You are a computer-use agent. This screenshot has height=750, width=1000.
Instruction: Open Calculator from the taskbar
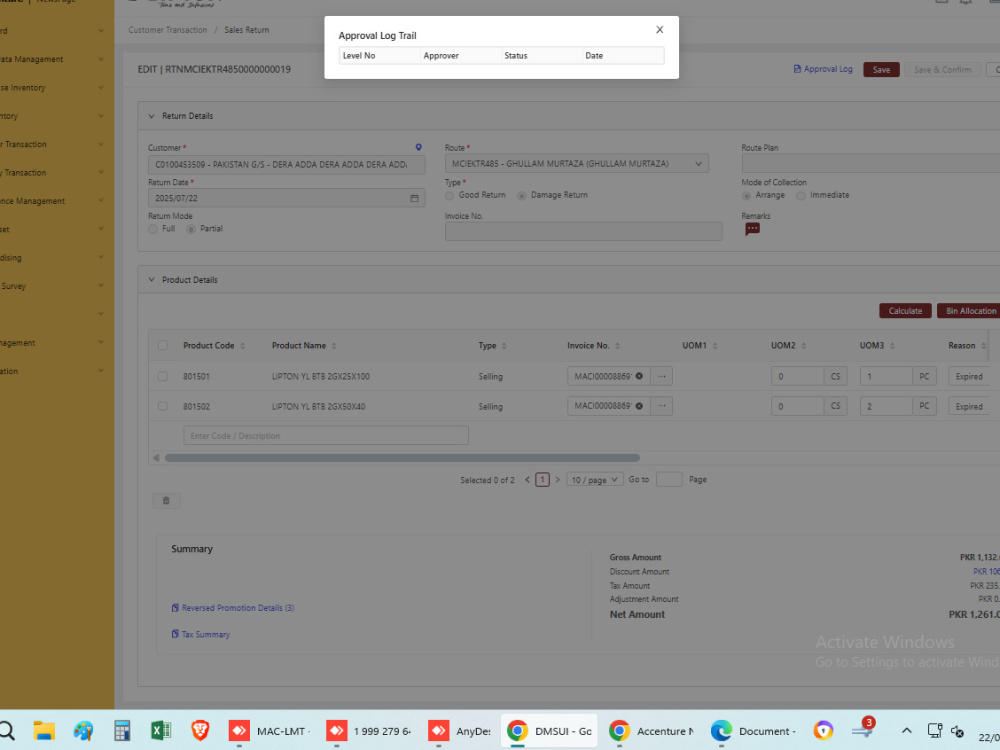coord(122,731)
